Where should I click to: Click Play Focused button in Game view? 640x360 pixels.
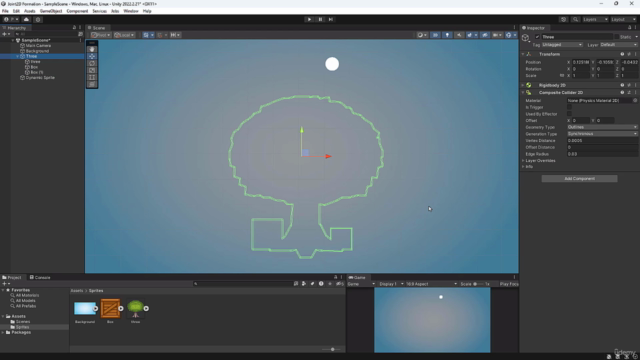point(509,284)
